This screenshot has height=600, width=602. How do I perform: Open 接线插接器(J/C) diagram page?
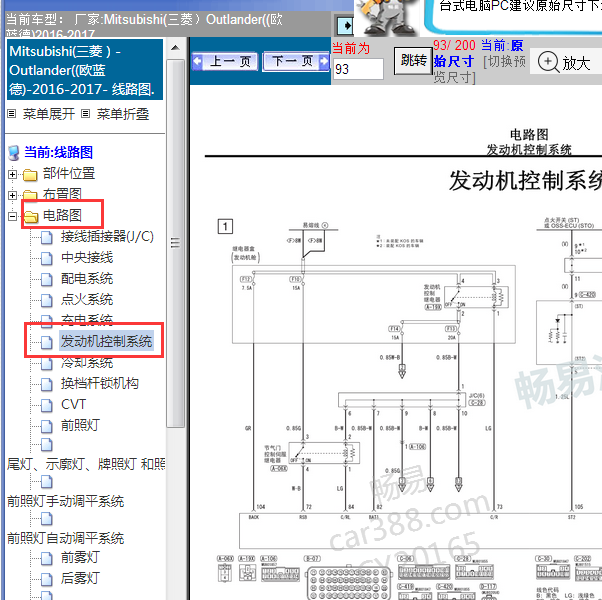pyautogui.click(x=107, y=236)
